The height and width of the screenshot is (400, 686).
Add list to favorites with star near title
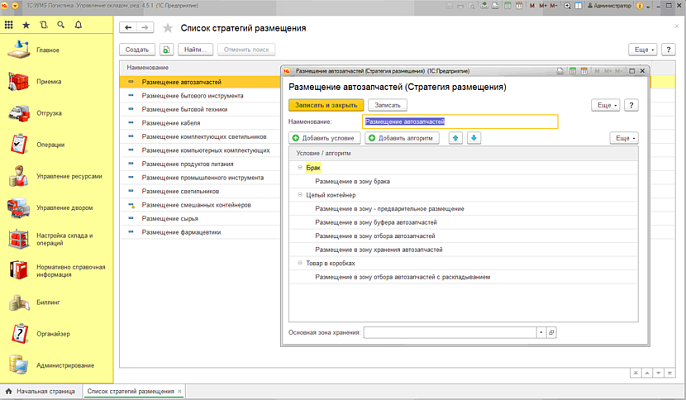167,27
